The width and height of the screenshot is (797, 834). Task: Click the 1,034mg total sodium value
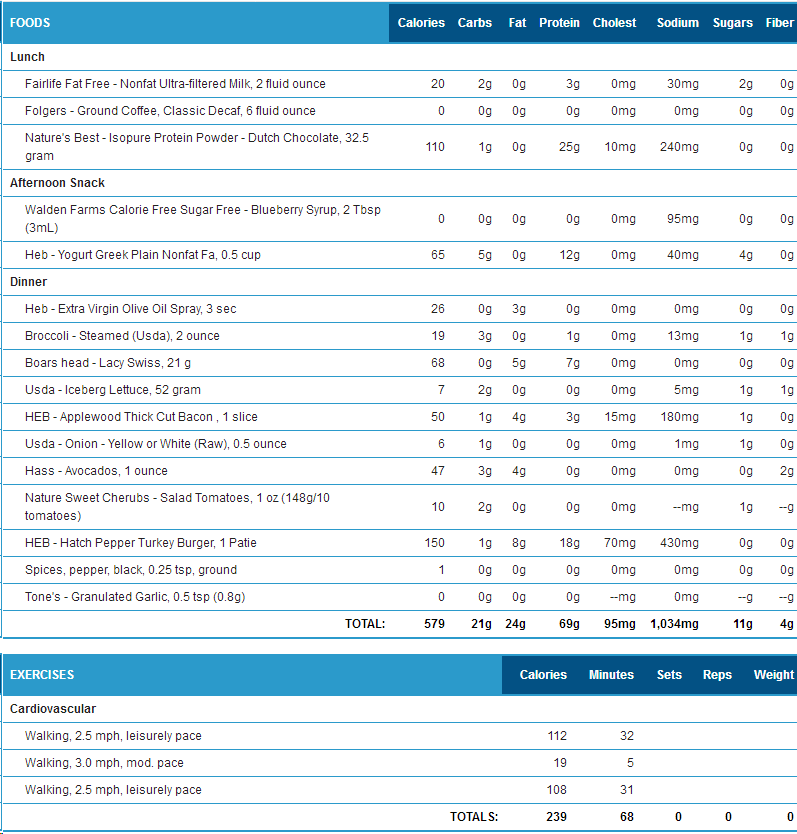point(674,624)
